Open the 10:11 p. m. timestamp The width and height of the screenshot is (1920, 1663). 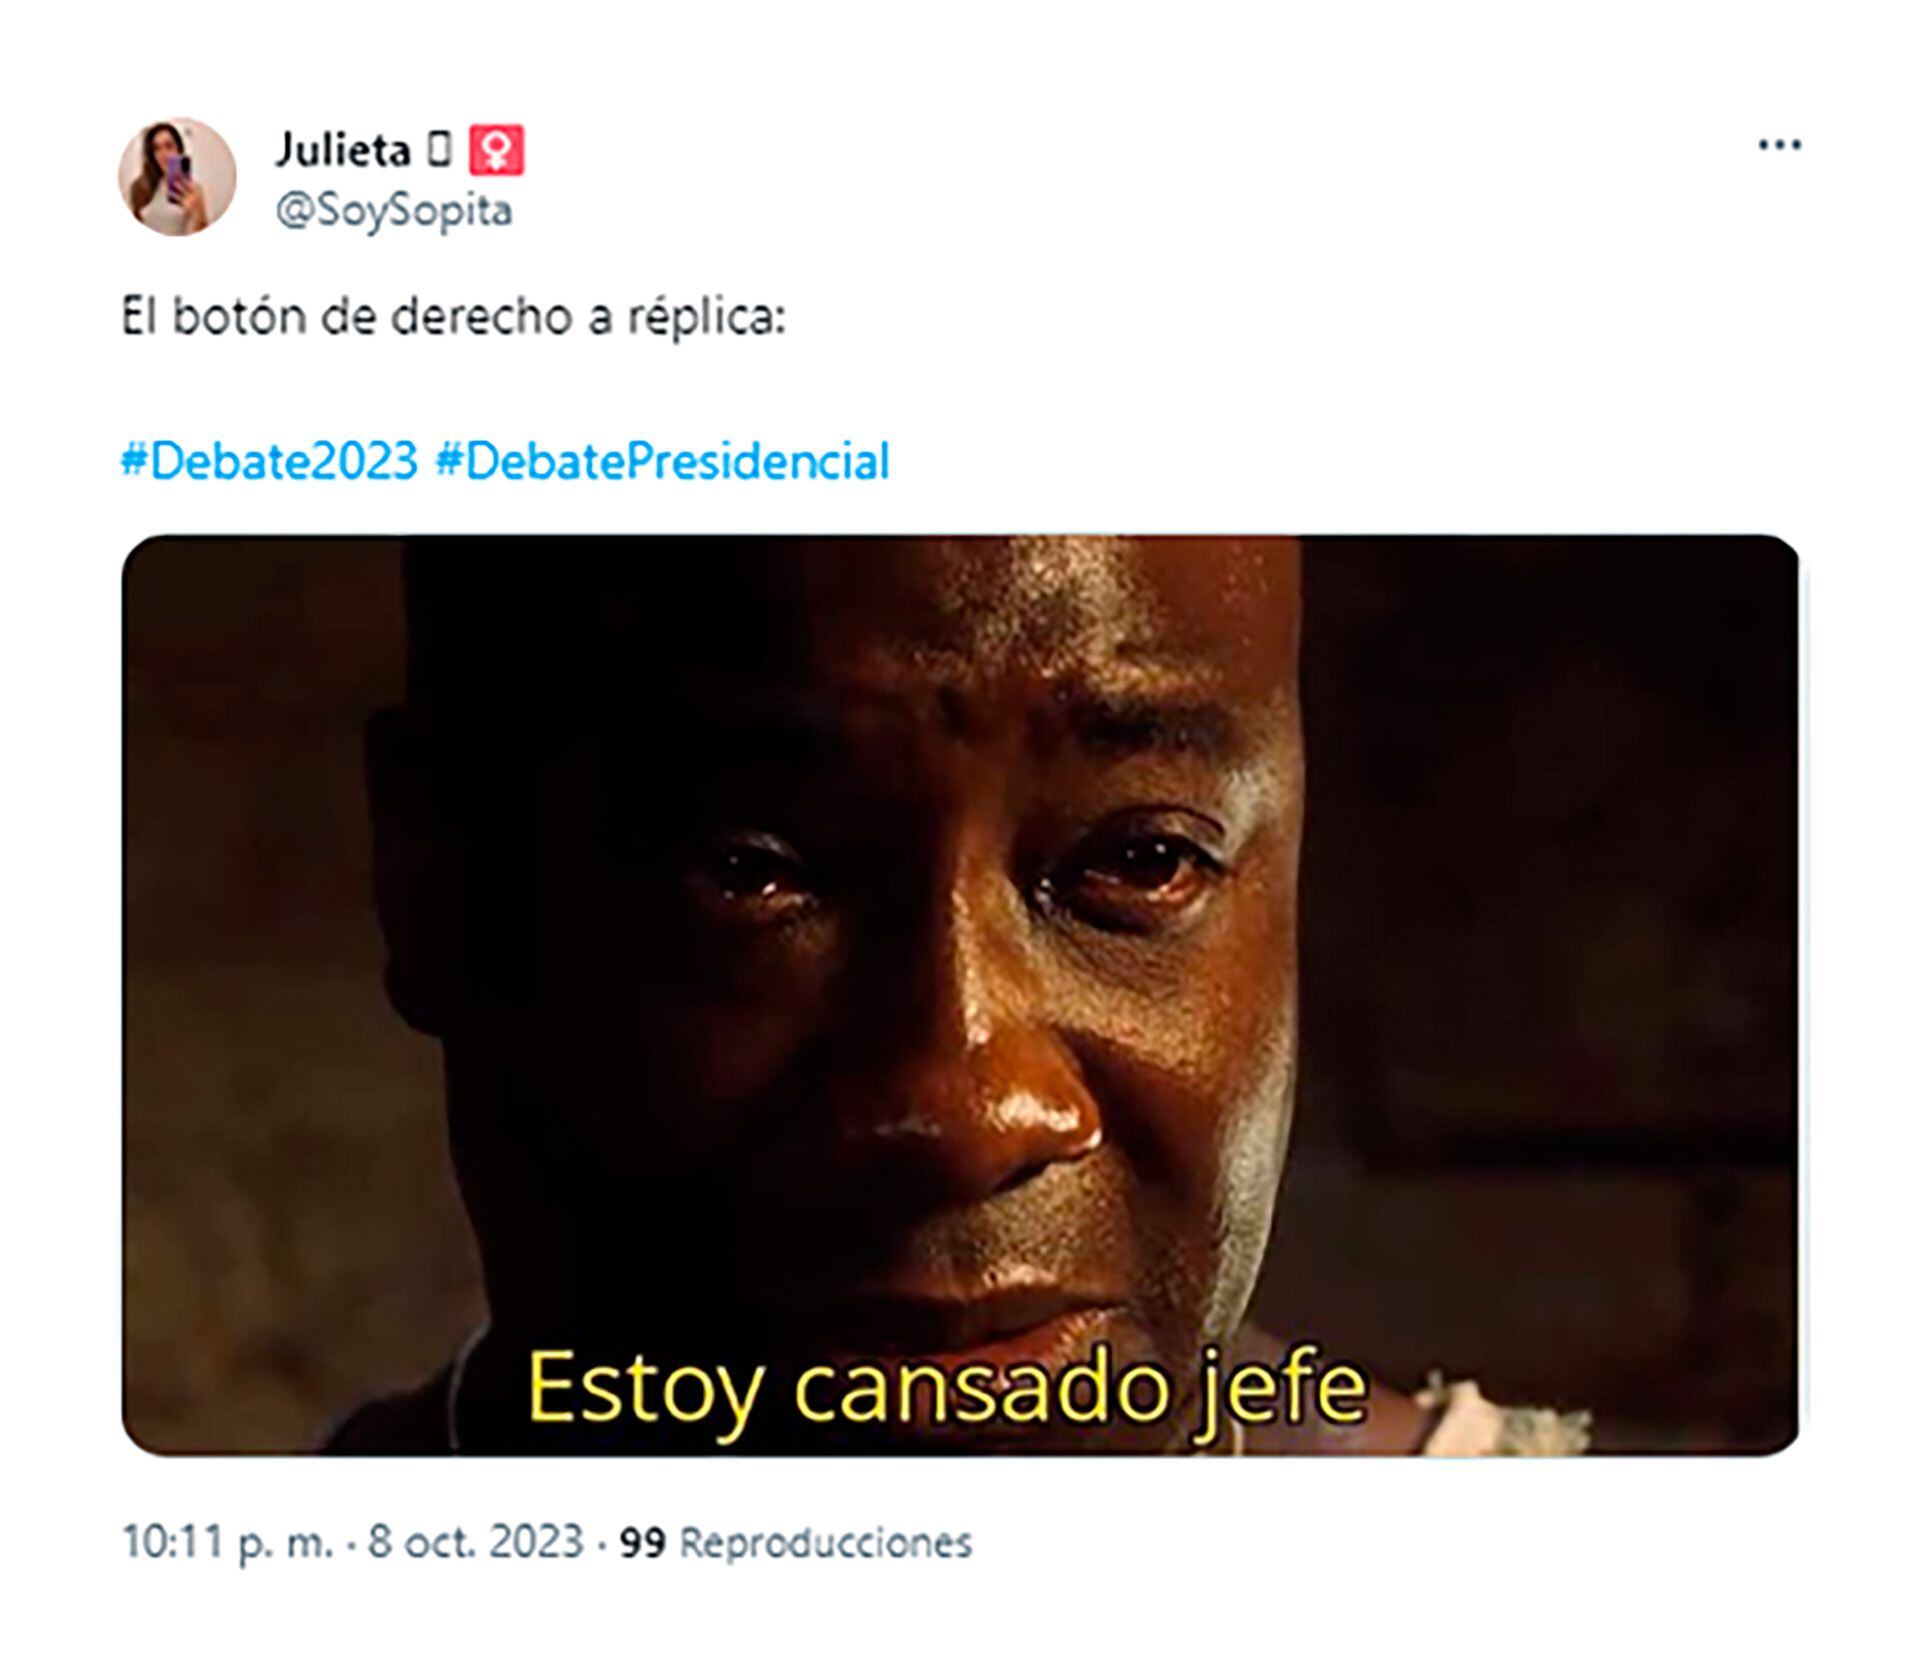point(227,1543)
